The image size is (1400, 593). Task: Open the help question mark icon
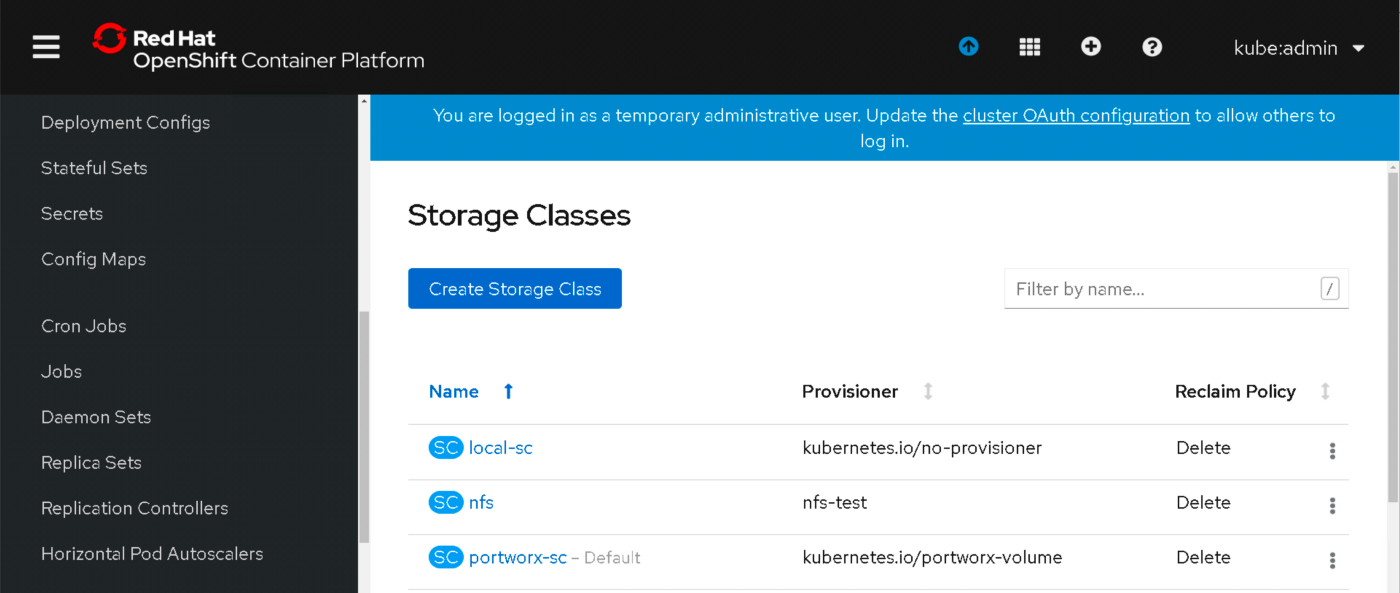[1152, 47]
